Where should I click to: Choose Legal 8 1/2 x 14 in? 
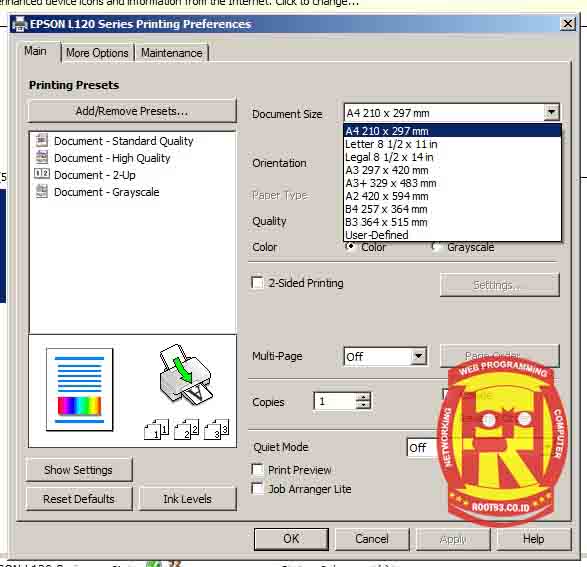click(x=452, y=157)
